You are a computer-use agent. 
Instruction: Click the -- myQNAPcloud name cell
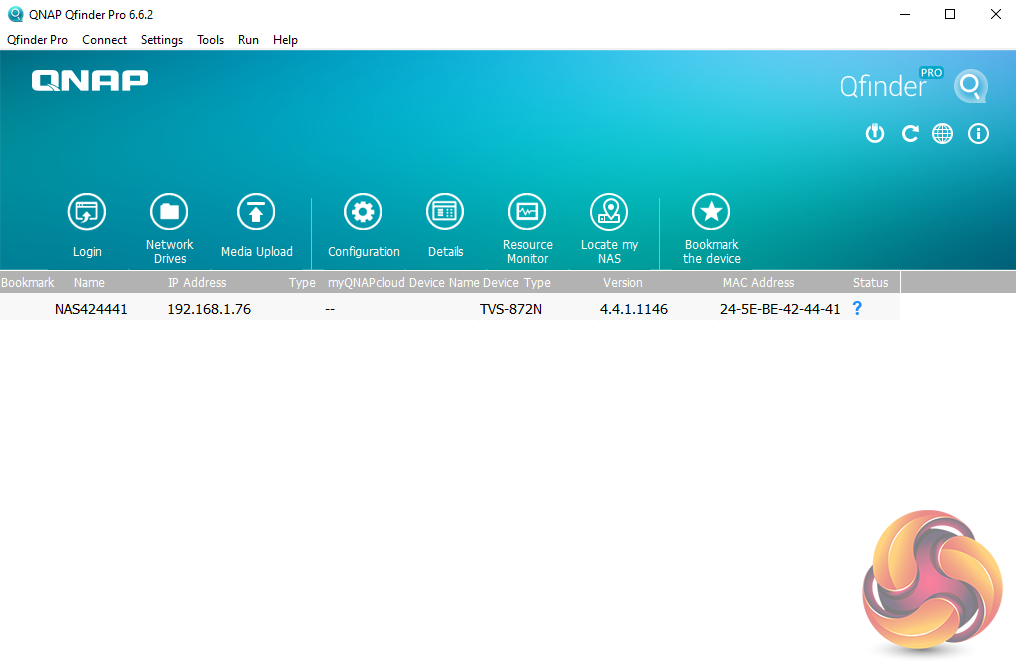(330, 309)
